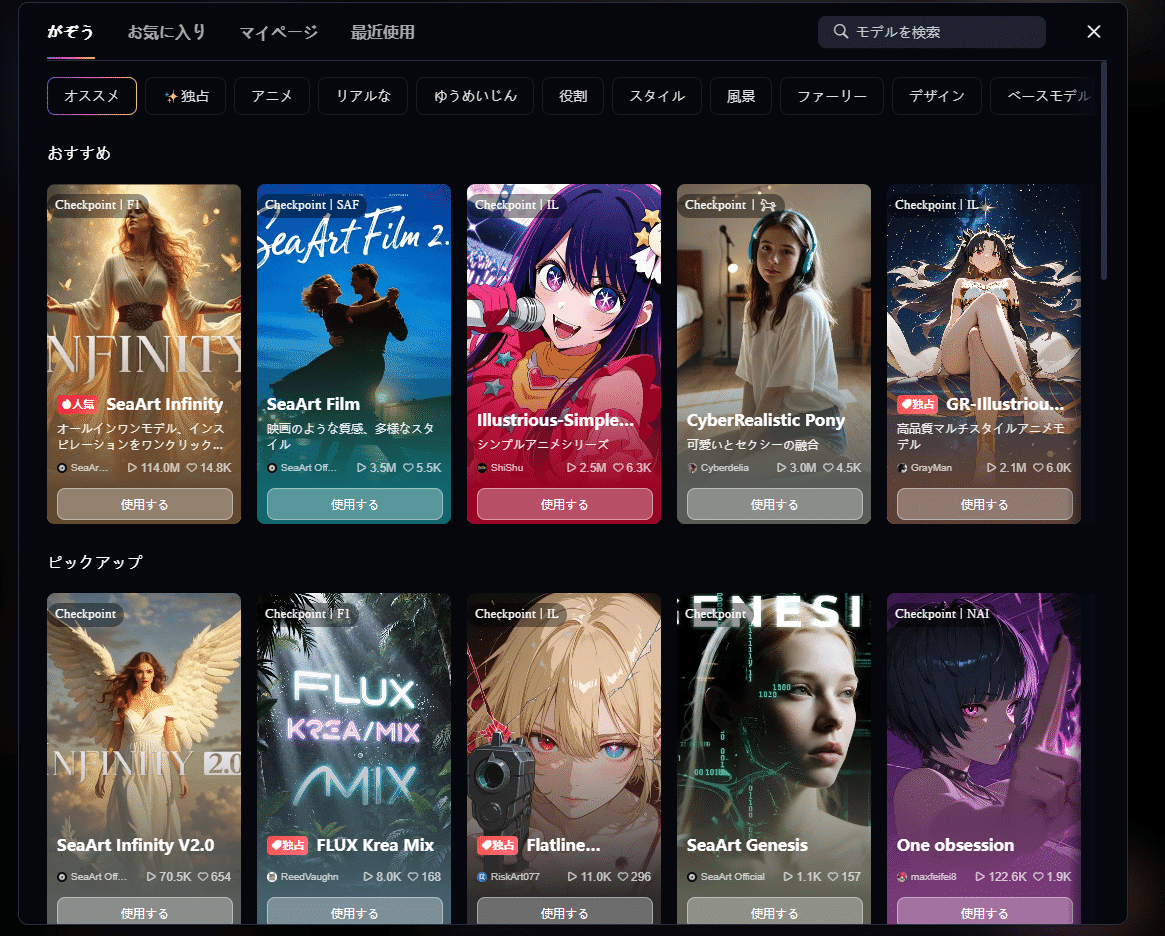Open the マイページ tab

(279, 32)
